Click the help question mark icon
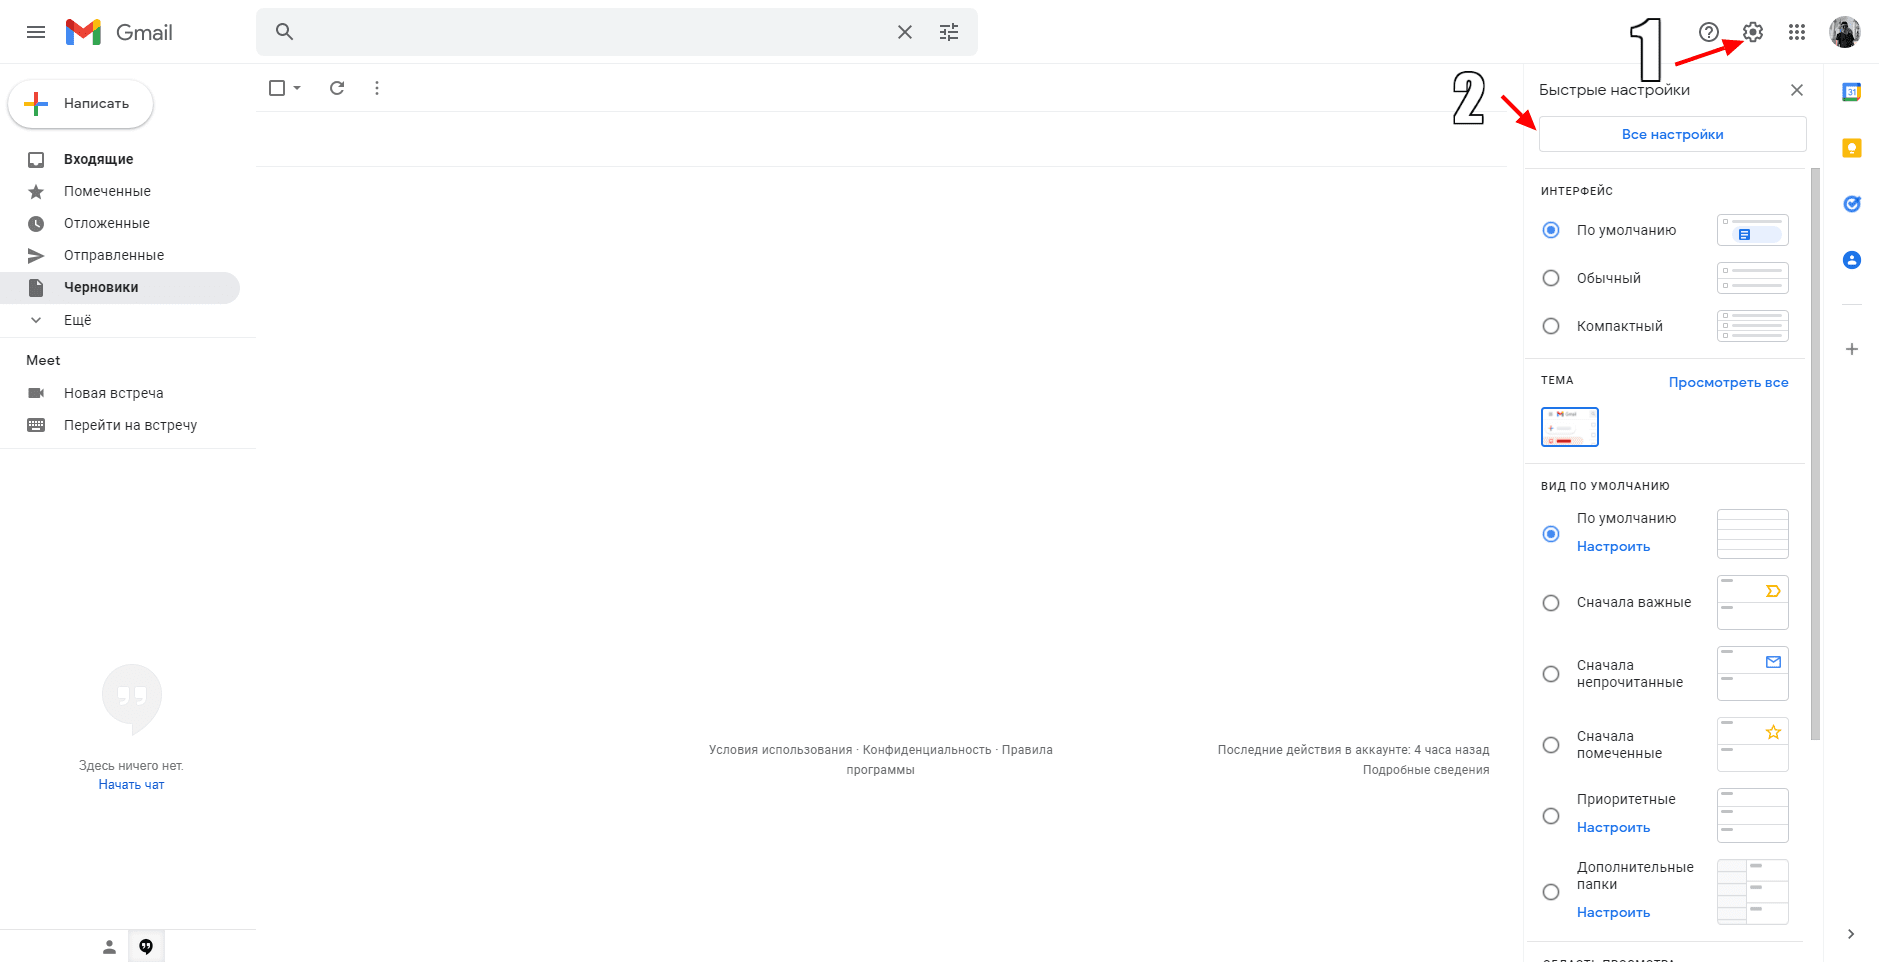This screenshot has width=1879, height=962. [x=1709, y=32]
